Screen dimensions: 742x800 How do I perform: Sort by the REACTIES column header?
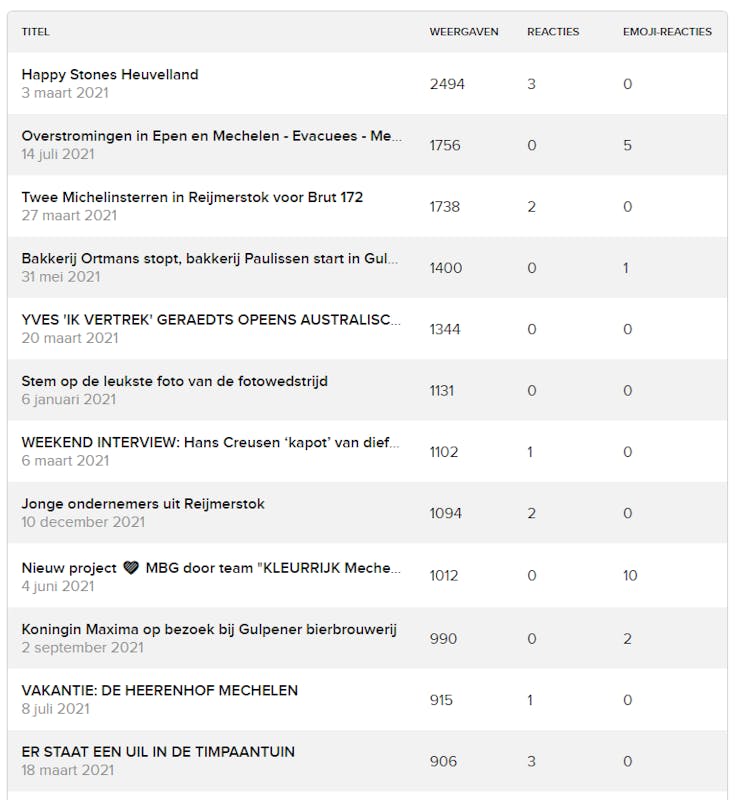tap(553, 32)
